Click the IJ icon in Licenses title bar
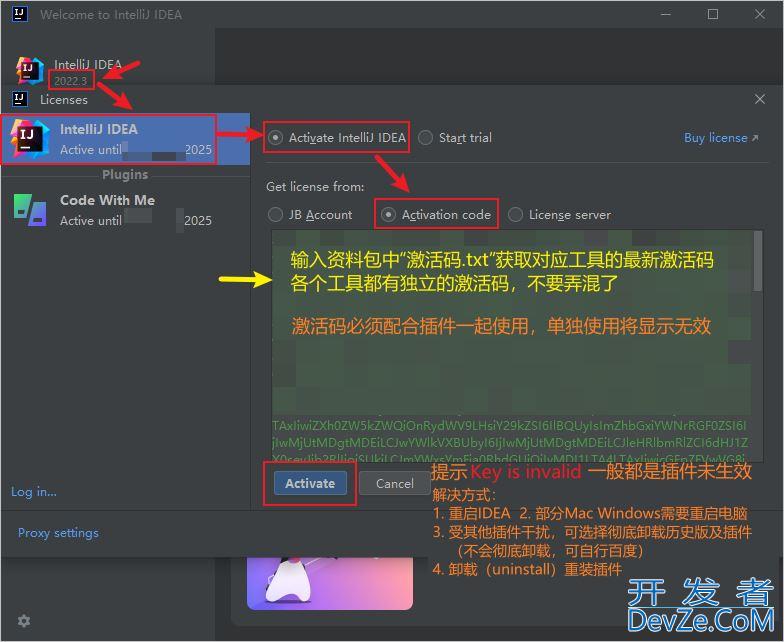784x642 pixels. coord(19,98)
